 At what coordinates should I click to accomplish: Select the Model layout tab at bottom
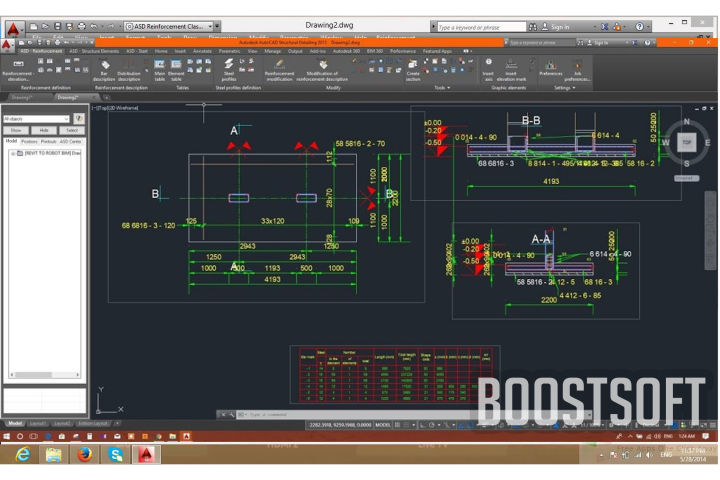[15, 424]
